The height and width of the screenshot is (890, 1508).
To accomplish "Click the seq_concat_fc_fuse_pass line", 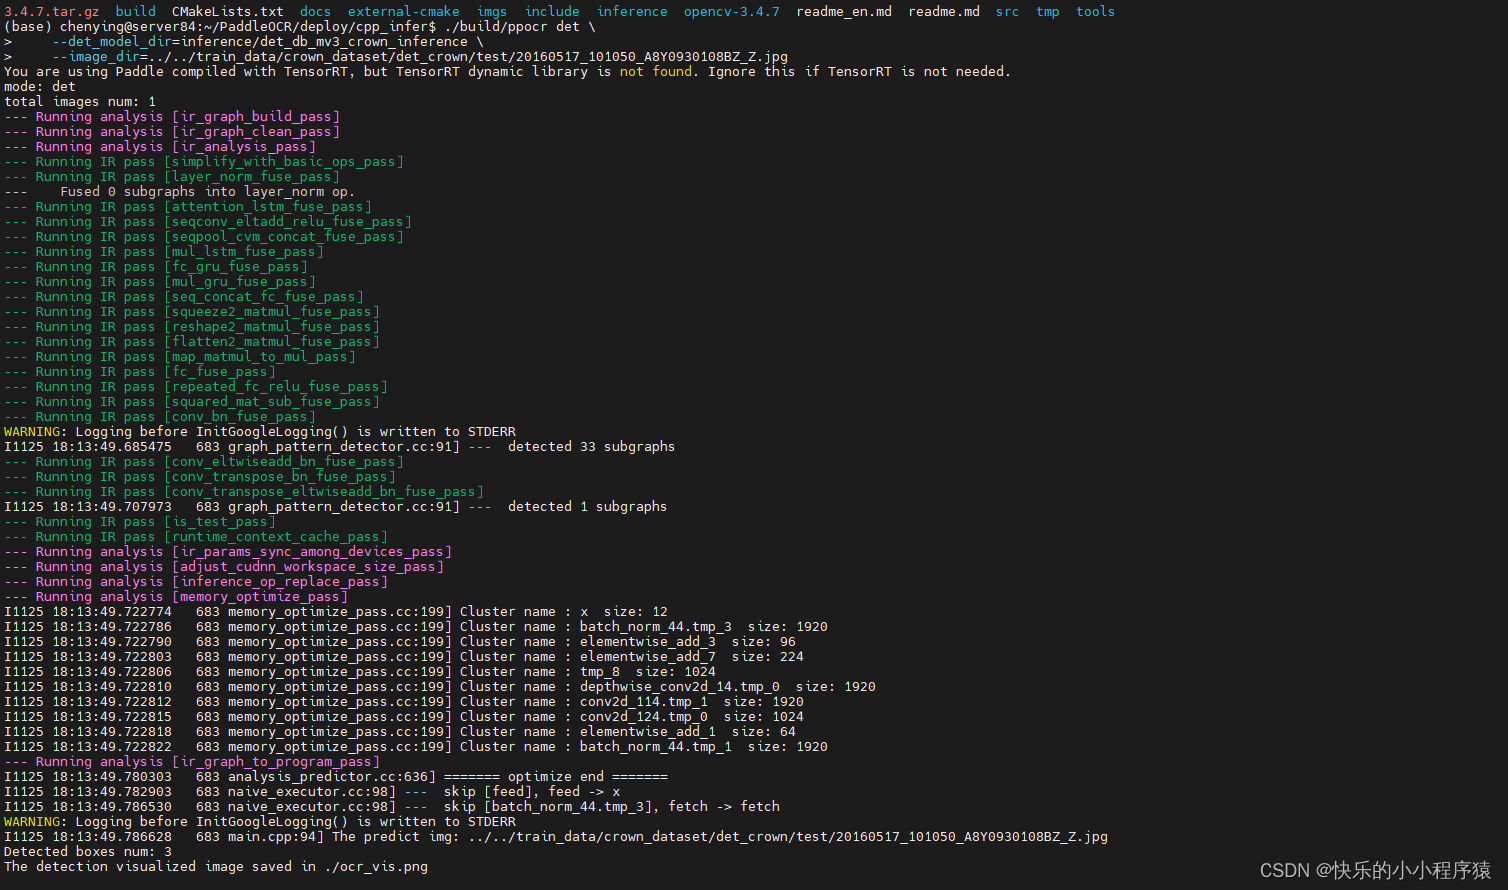I will (x=184, y=297).
